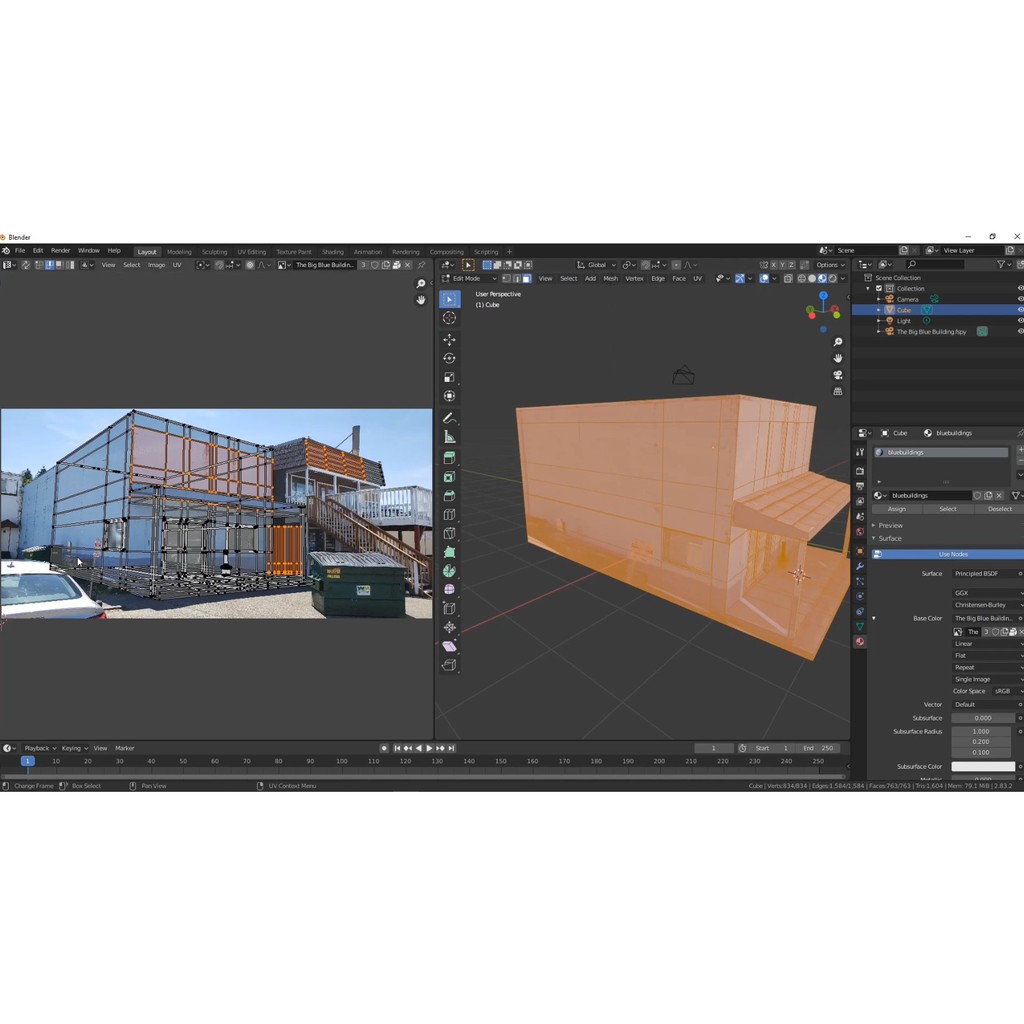Image resolution: width=1024 pixels, height=1024 pixels.
Task: Choose the Extrude Region tool
Action: coord(449,457)
